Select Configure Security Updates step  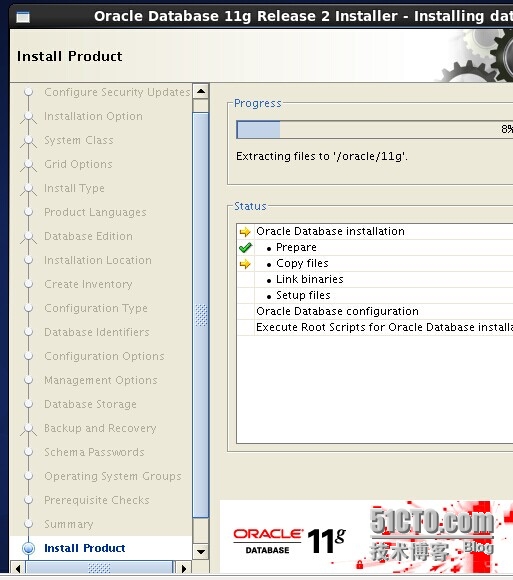point(117,92)
